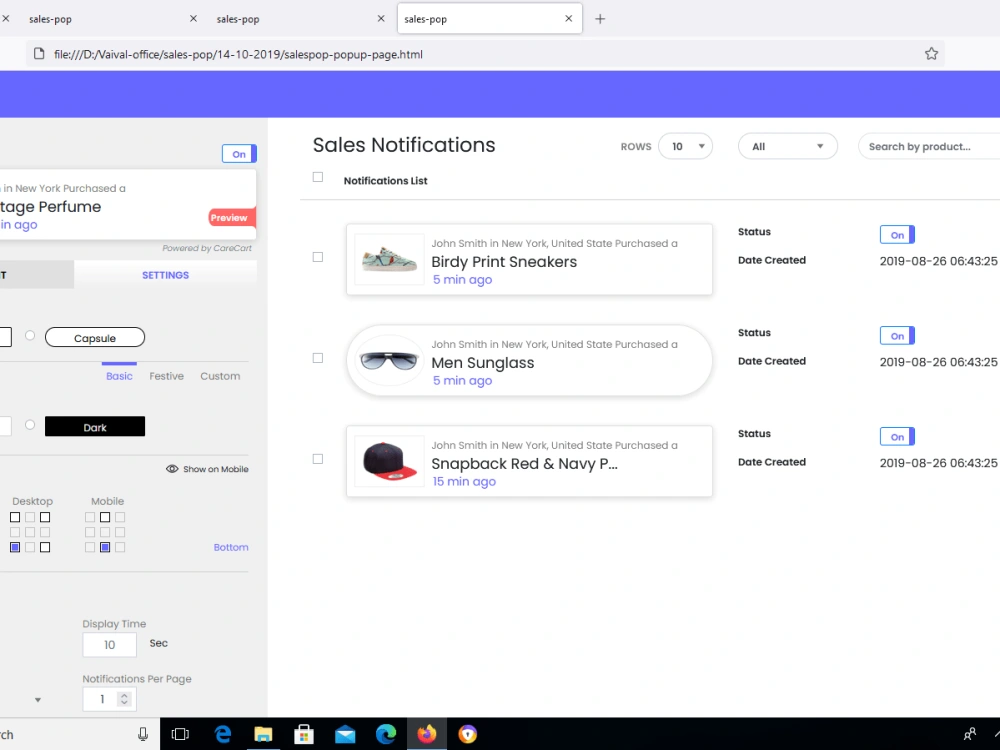Viewport: 1000px width, 750px height.
Task: Click the Snapback cap product image
Action: [389, 461]
